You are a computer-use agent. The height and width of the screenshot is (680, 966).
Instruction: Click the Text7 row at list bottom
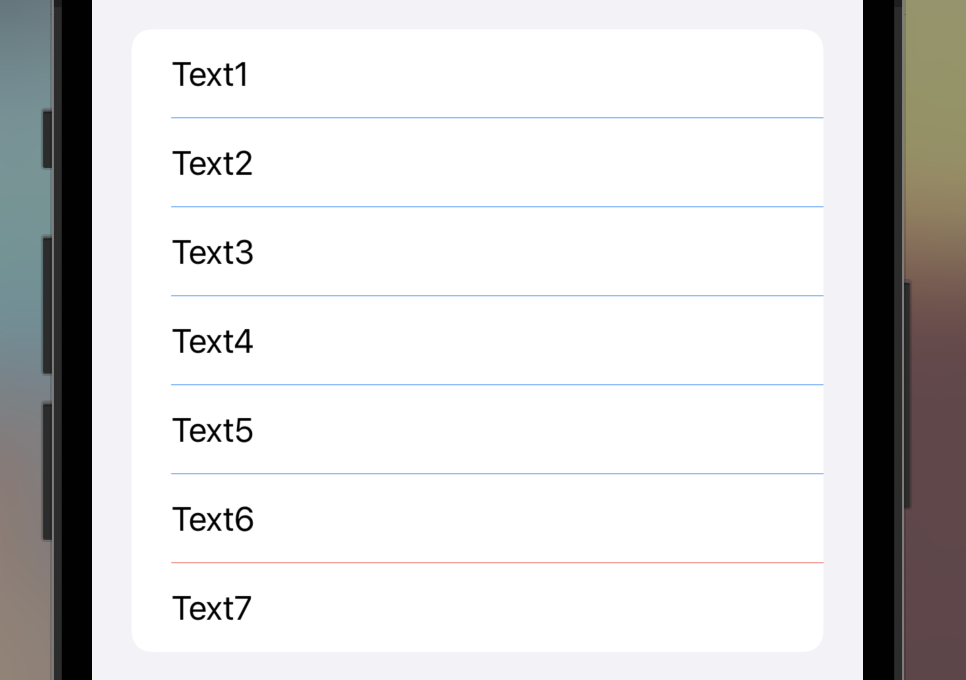click(x=477, y=607)
